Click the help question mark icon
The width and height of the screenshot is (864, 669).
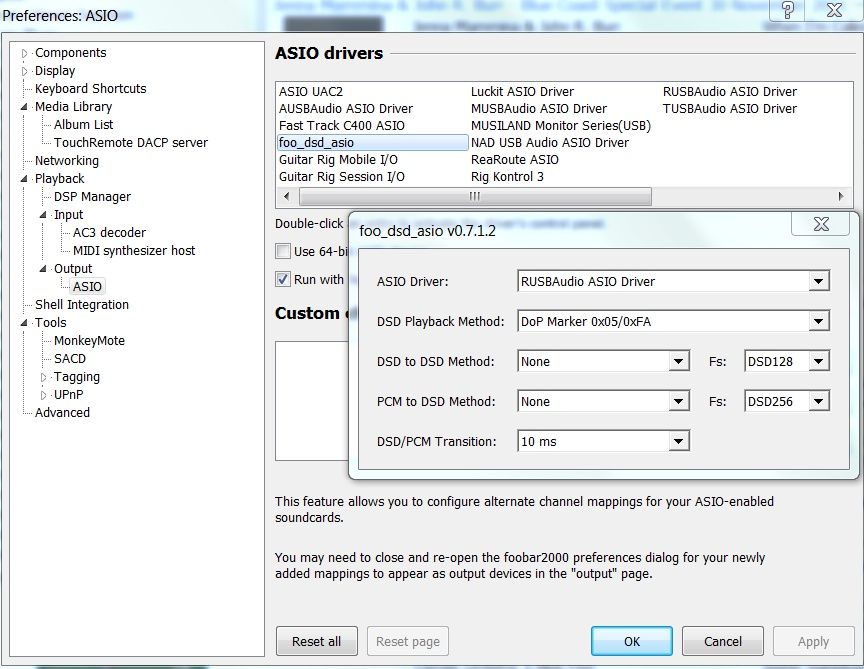pos(788,10)
